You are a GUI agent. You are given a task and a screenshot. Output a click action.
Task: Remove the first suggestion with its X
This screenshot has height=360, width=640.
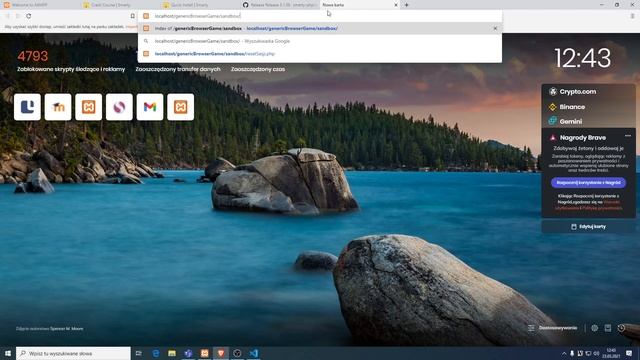[x=495, y=29]
